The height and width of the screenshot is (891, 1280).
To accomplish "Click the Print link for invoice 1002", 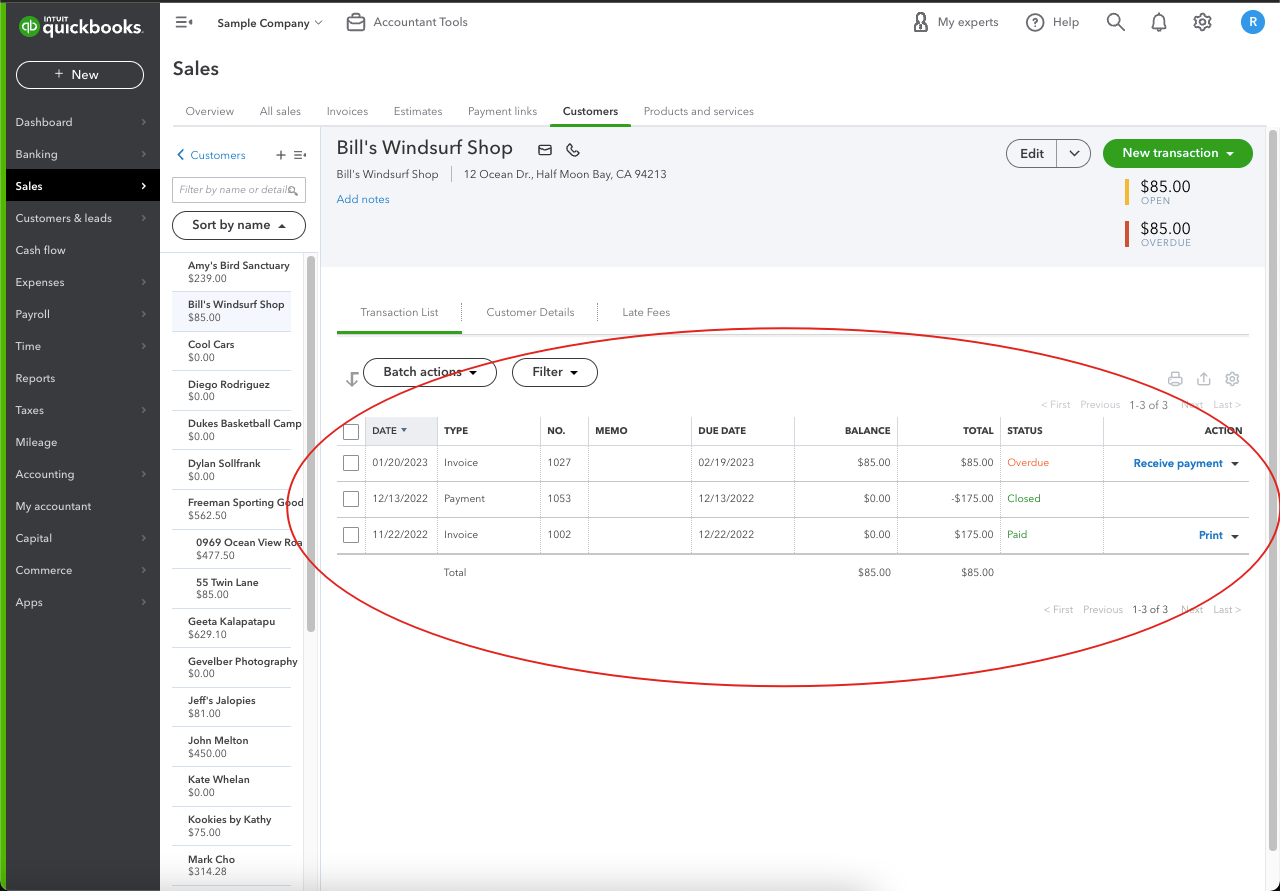I will (x=1210, y=535).
